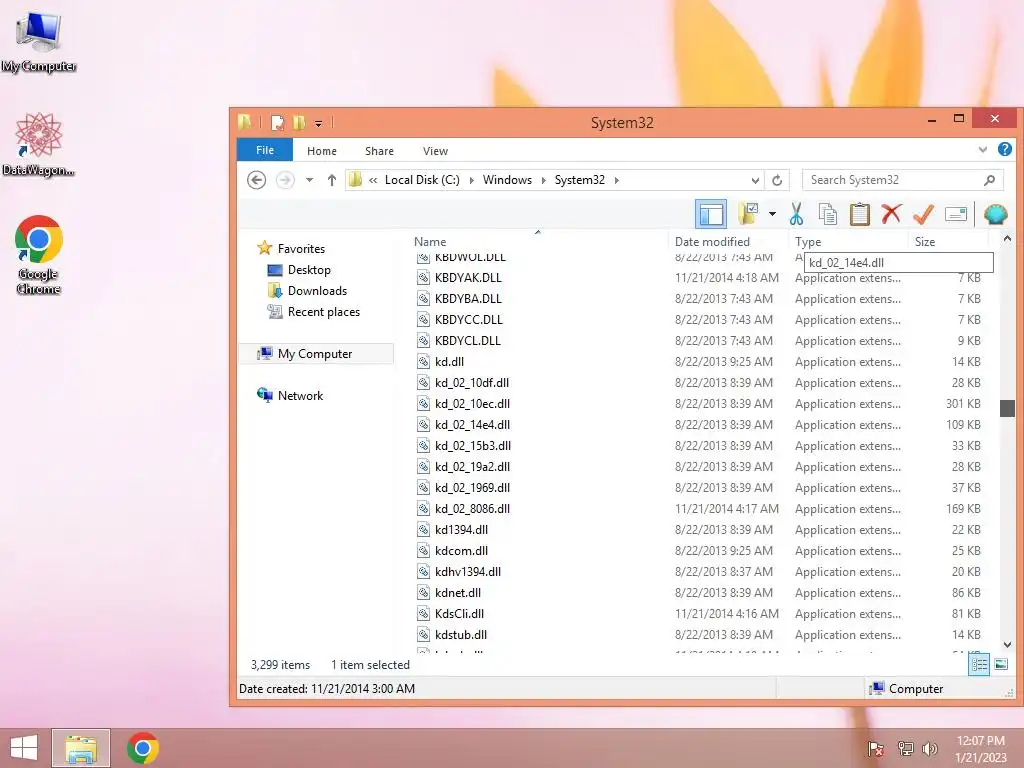Viewport: 1024px width, 768px height.
Task: Expand the arrow after System32 breadcrumb
Action: pyautogui.click(x=616, y=180)
